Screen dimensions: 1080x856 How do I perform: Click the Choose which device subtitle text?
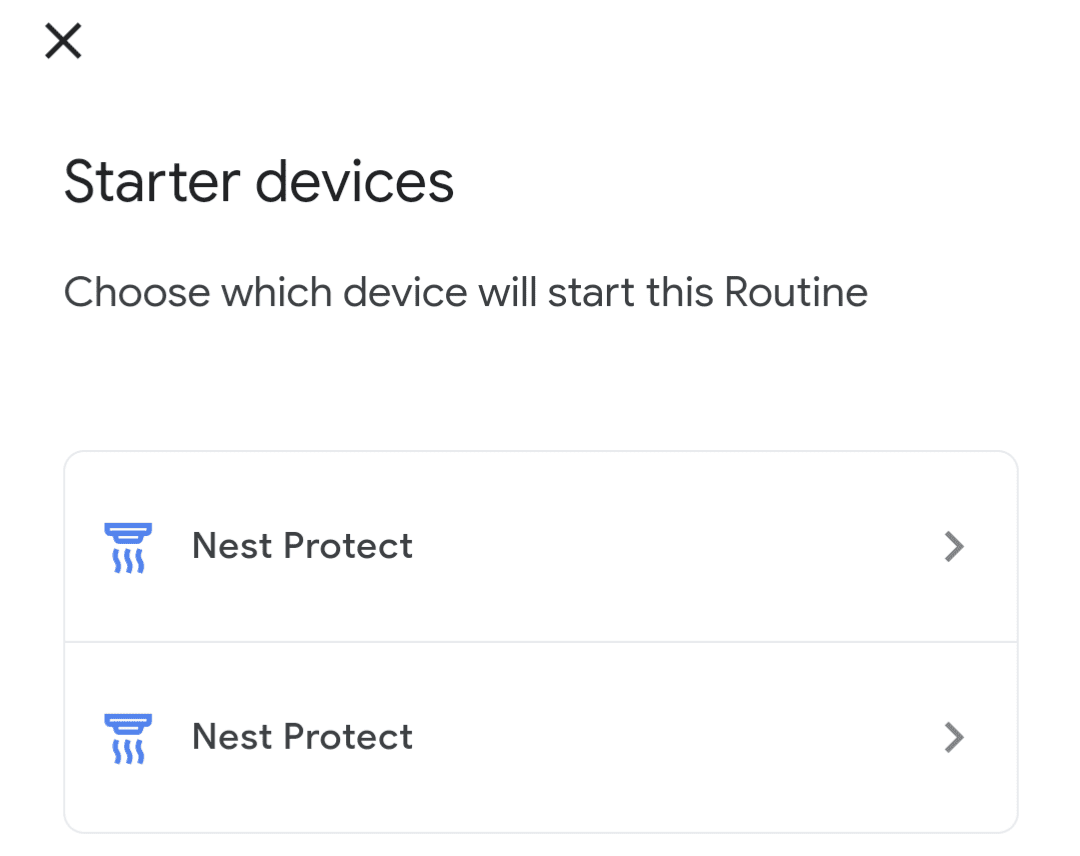[x=466, y=292]
